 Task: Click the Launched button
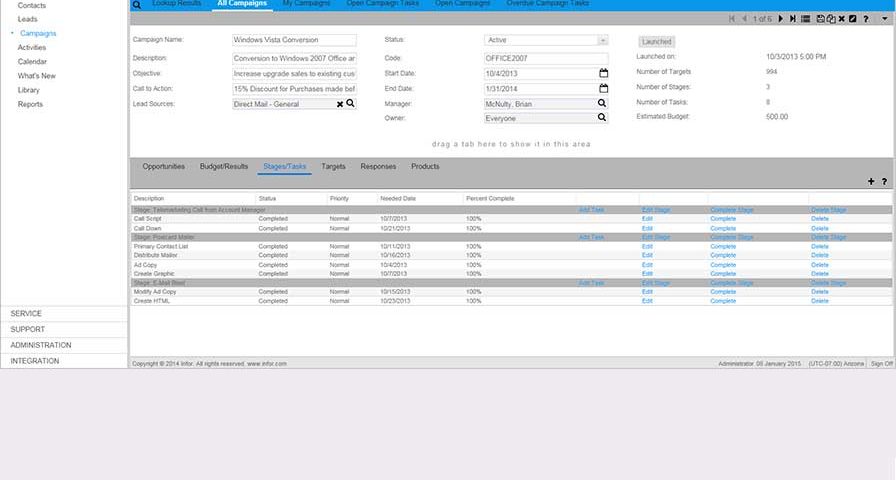point(657,42)
